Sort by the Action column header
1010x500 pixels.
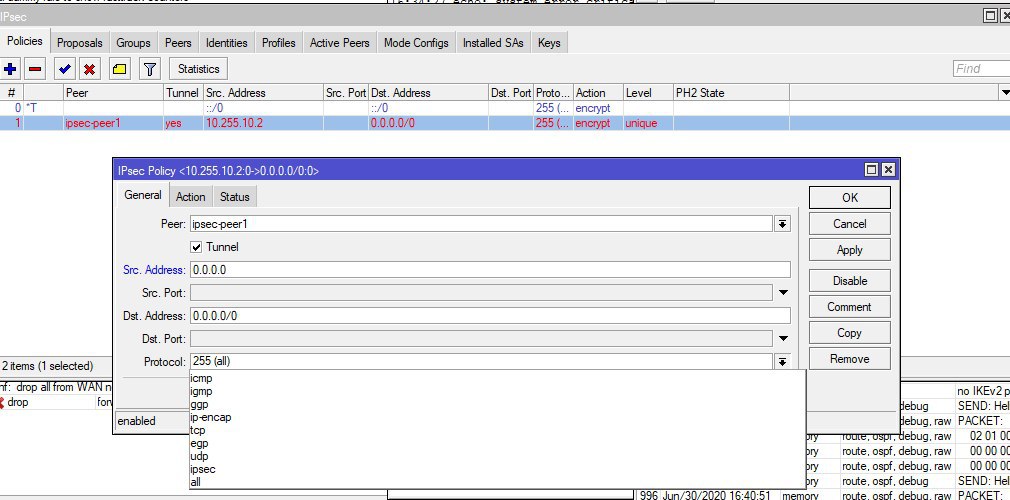pyautogui.click(x=598, y=93)
